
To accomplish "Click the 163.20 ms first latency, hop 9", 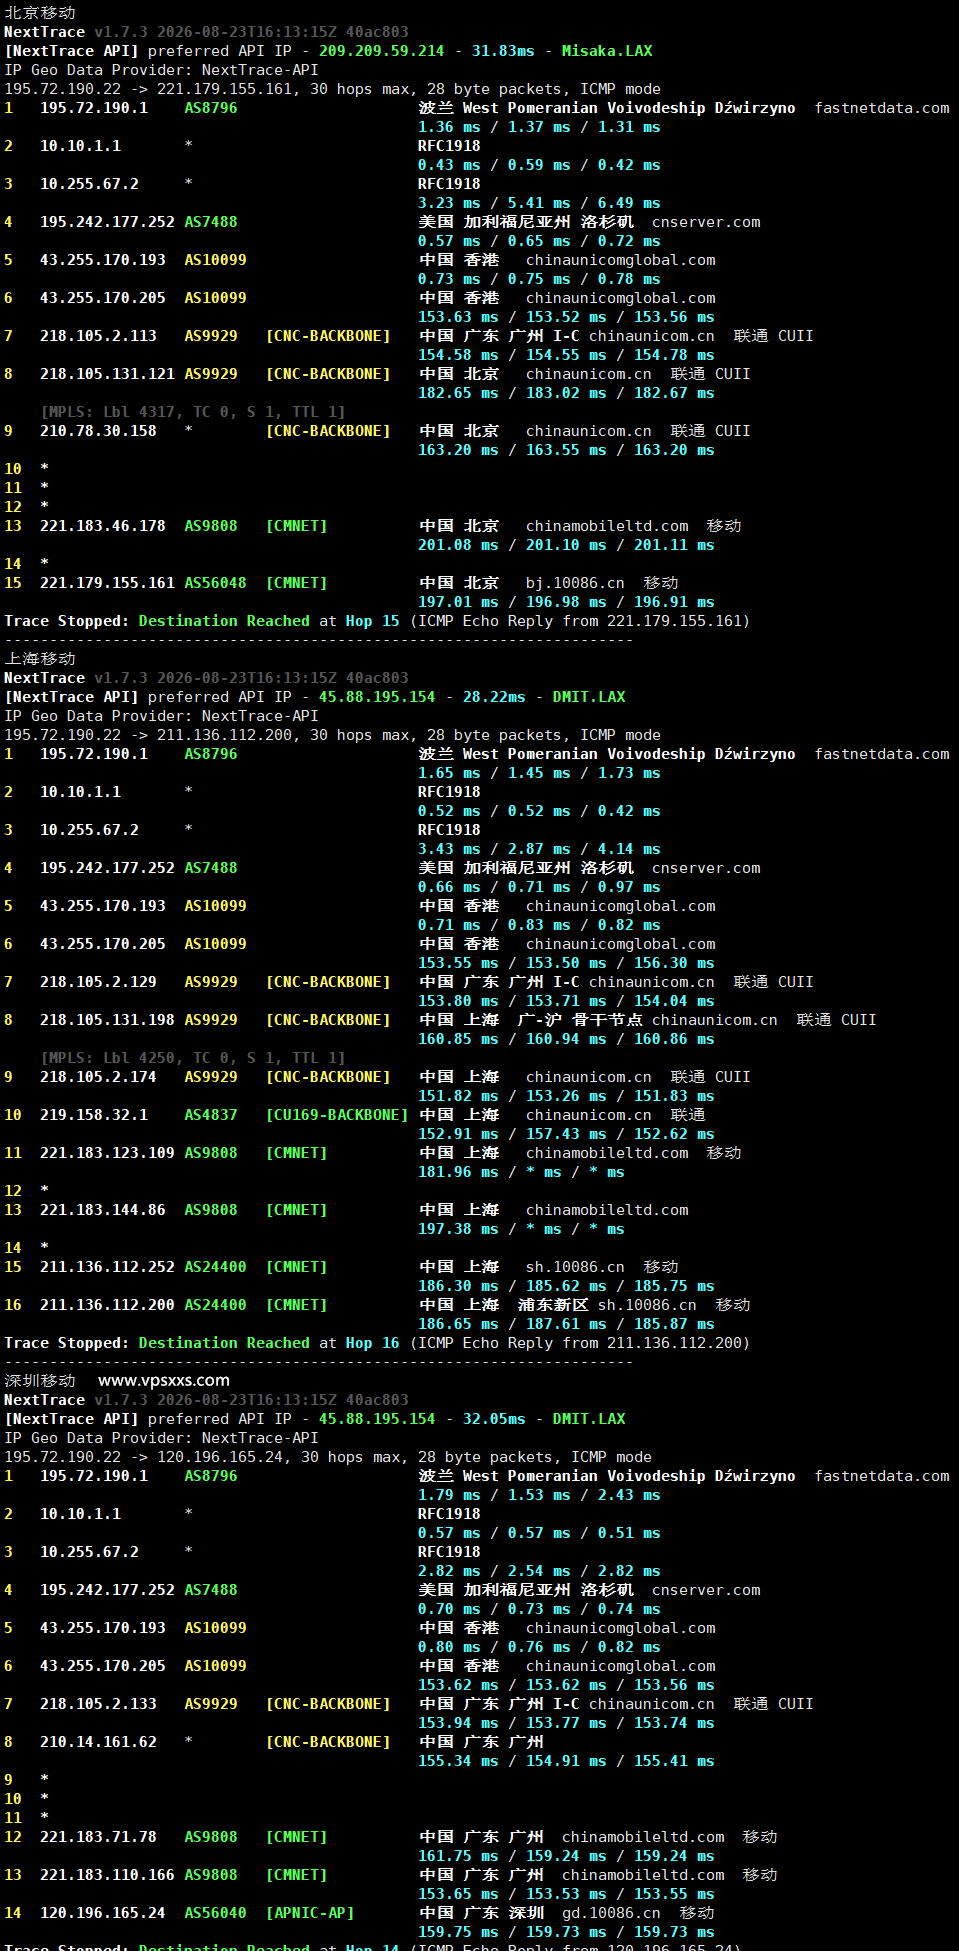I will pyautogui.click(x=458, y=450).
